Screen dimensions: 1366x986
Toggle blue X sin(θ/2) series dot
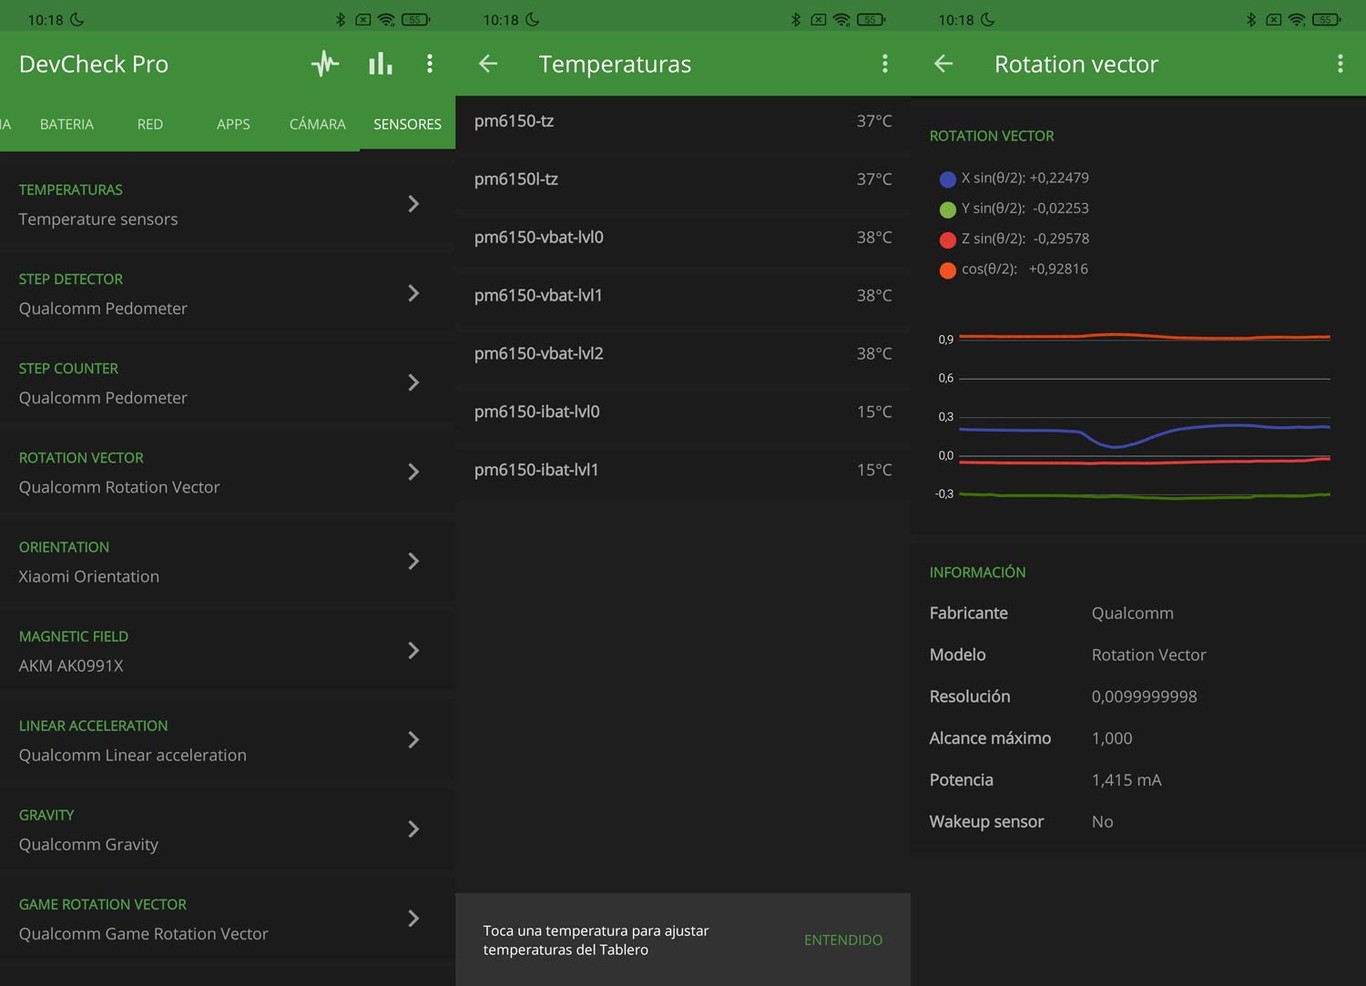click(x=947, y=179)
